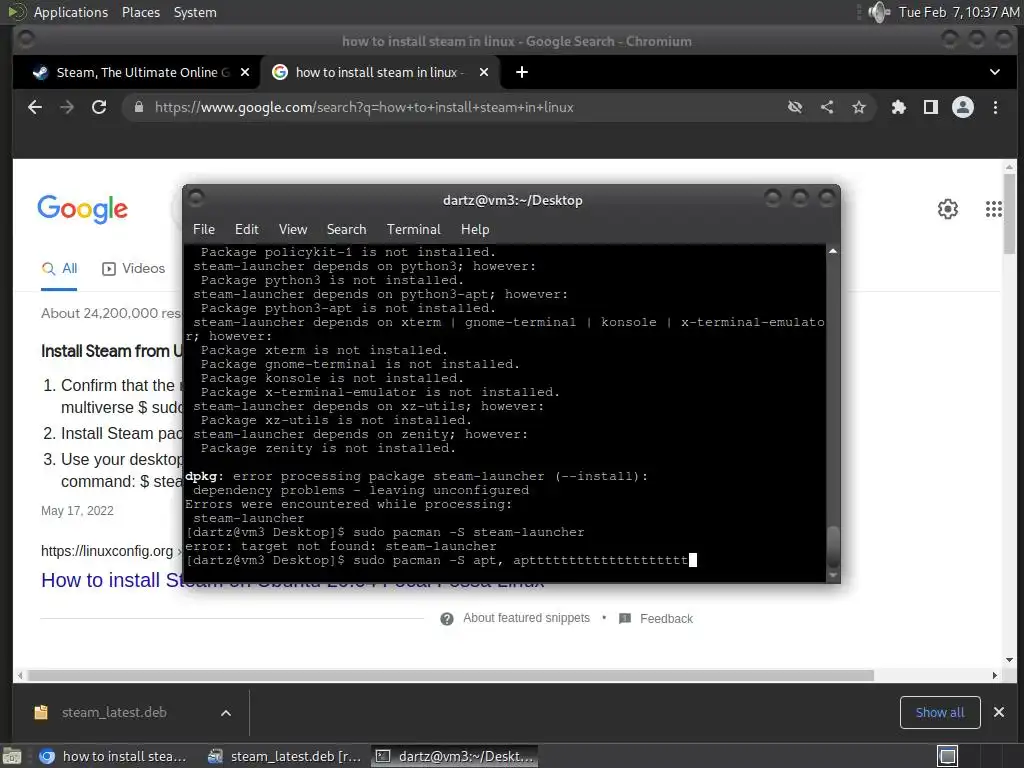Image resolution: width=1024 pixels, height=768 pixels.
Task: Open the terminal View menu
Action: click(x=293, y=229)
